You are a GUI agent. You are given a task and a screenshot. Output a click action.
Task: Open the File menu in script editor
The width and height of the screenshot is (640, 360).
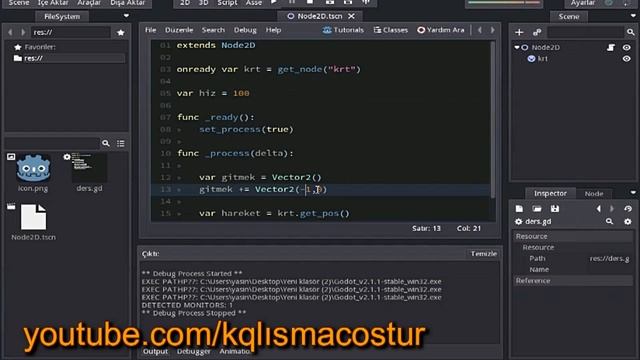[150, 30]
